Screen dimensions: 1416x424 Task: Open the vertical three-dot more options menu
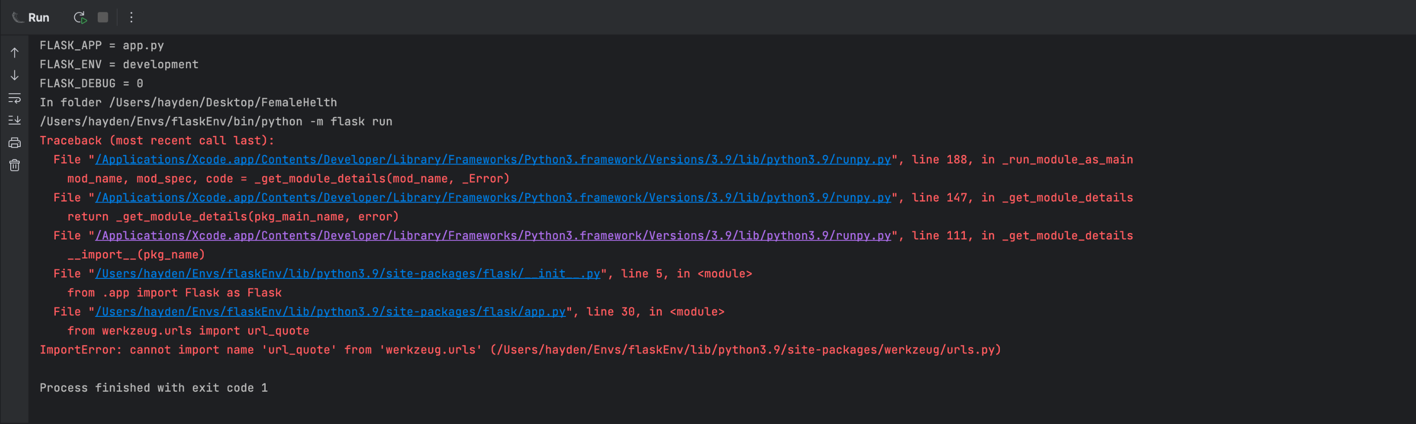pyautogui.click(x=131, y=17)
